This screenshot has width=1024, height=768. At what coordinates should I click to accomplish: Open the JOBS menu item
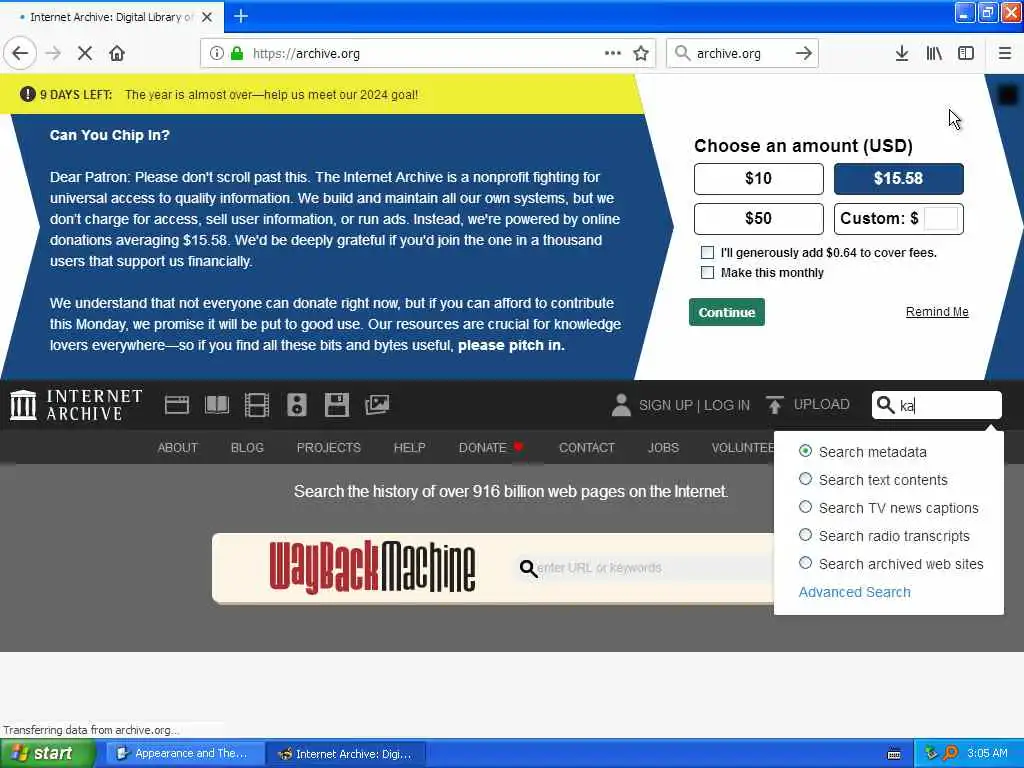tap(663, 447)
